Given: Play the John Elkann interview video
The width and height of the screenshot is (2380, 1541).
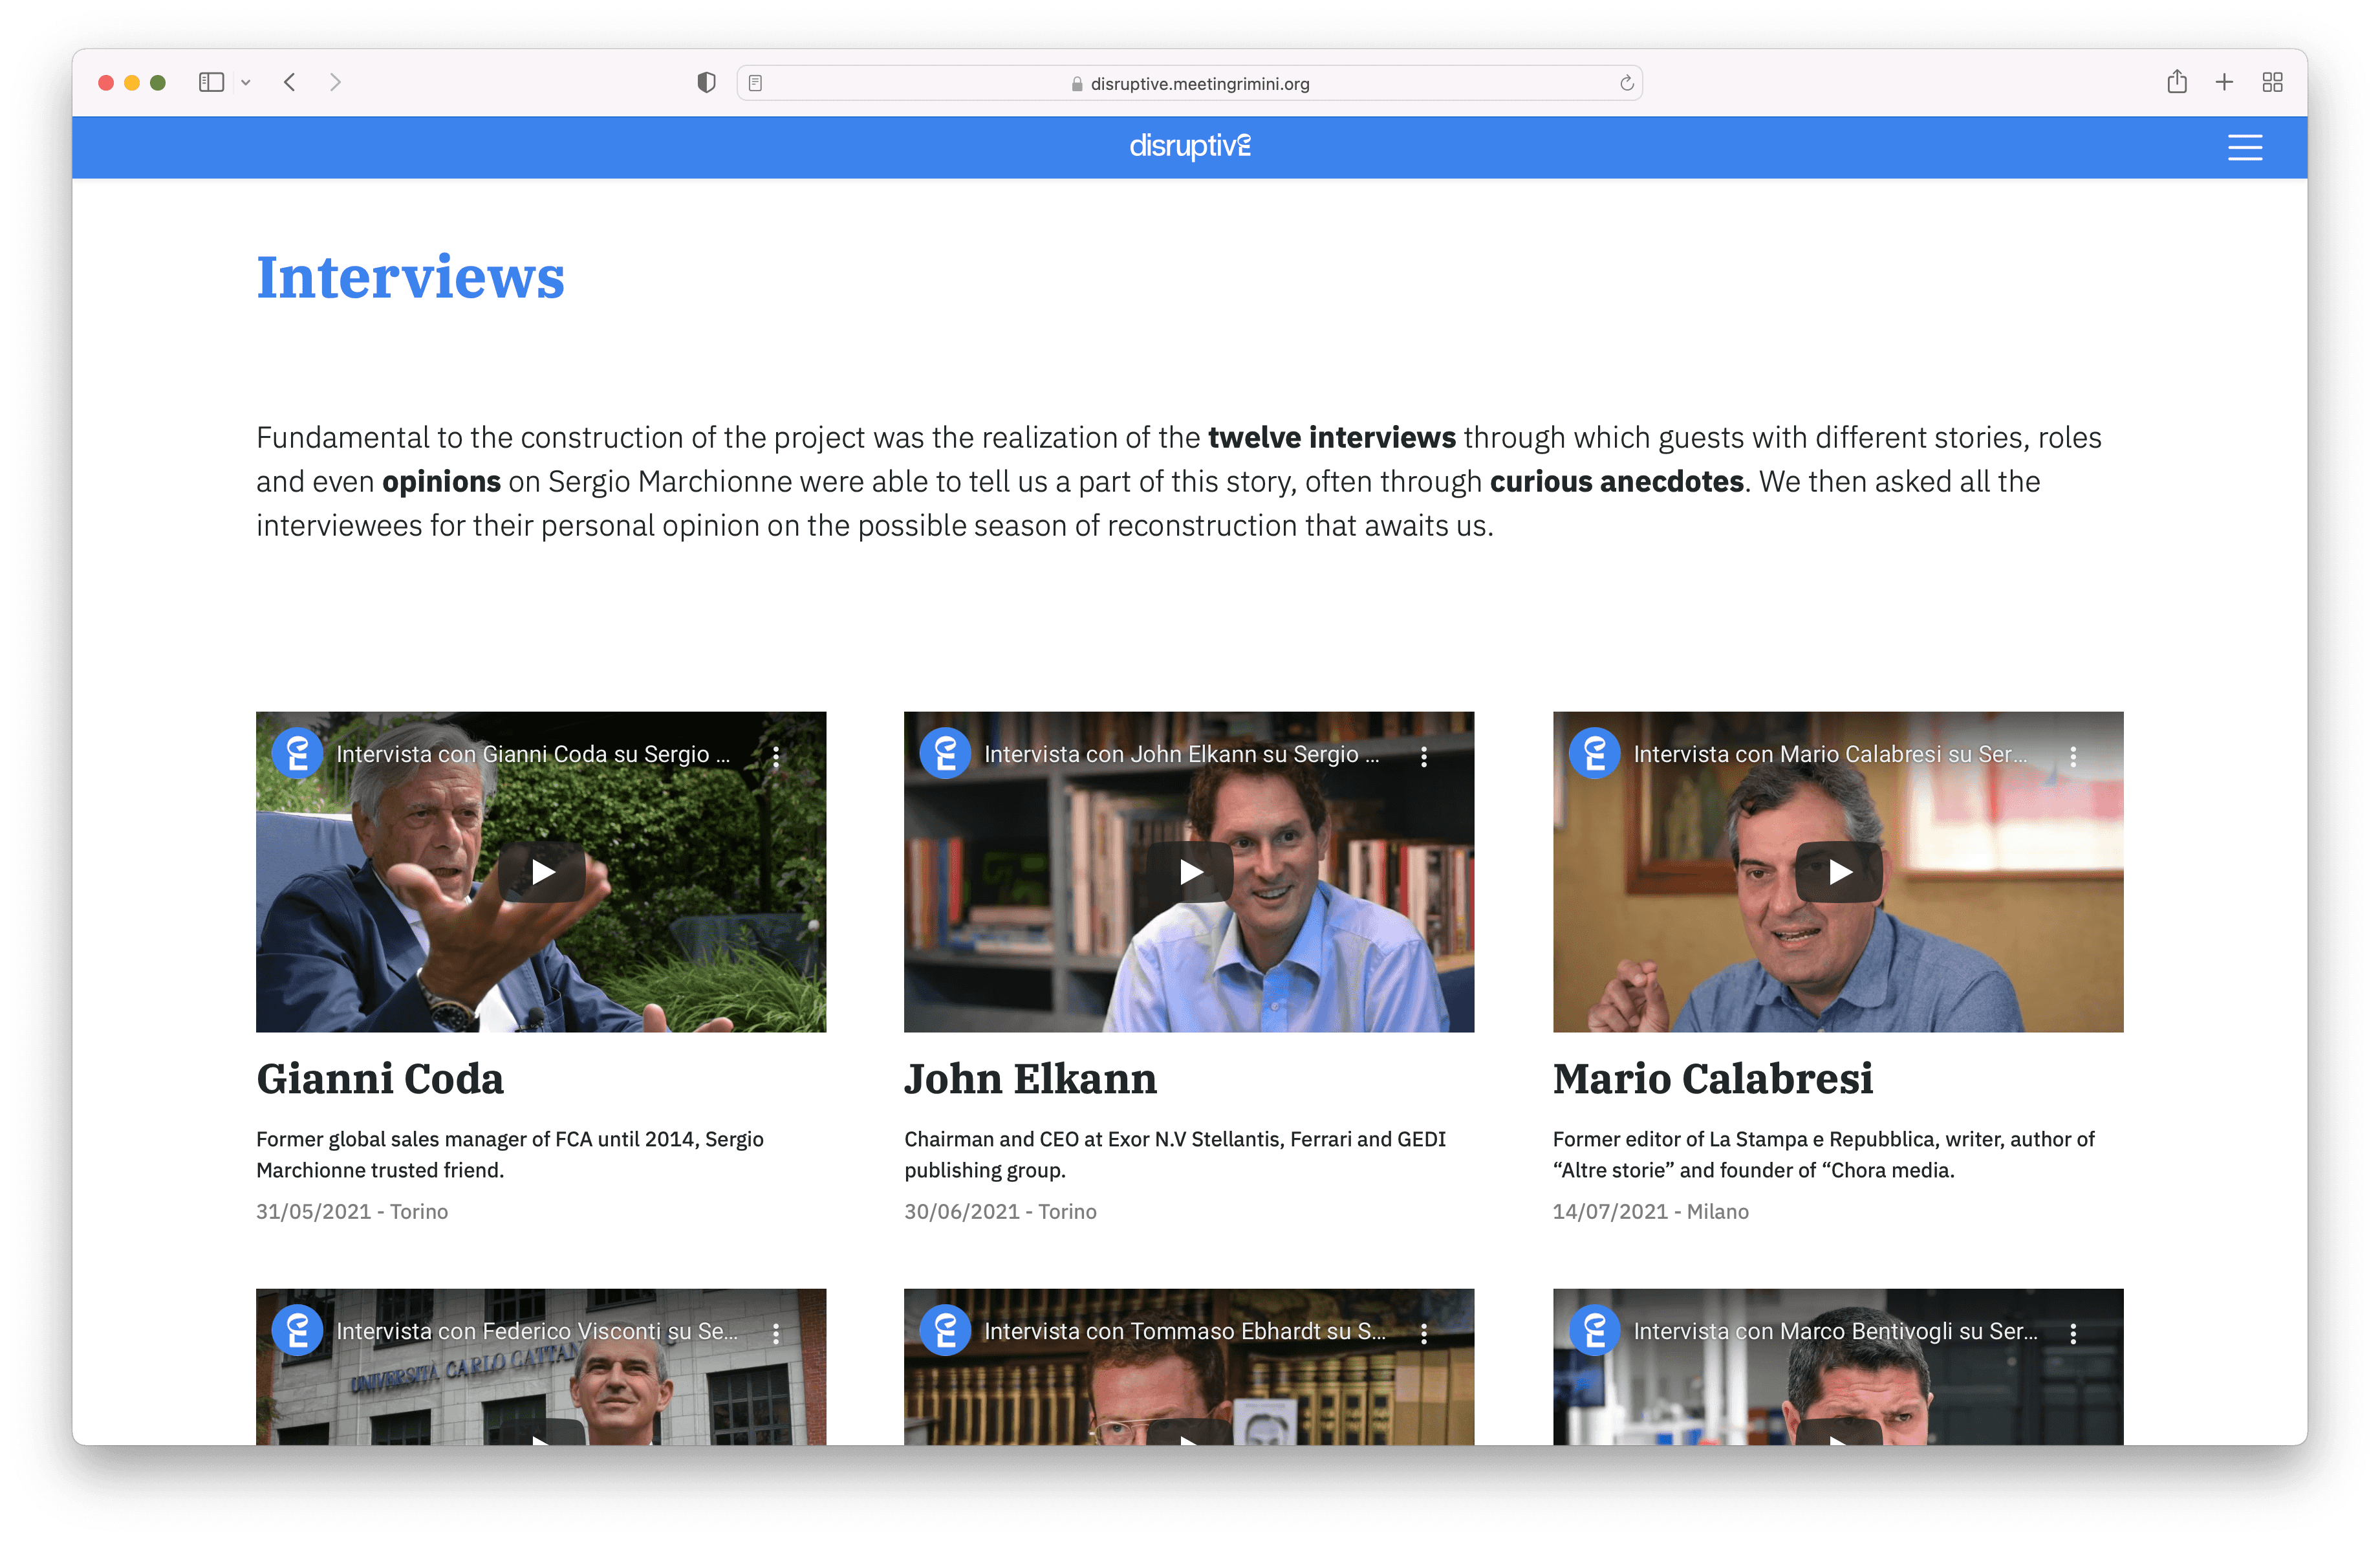Looking at the screenshot, I should click(1190, 872).
